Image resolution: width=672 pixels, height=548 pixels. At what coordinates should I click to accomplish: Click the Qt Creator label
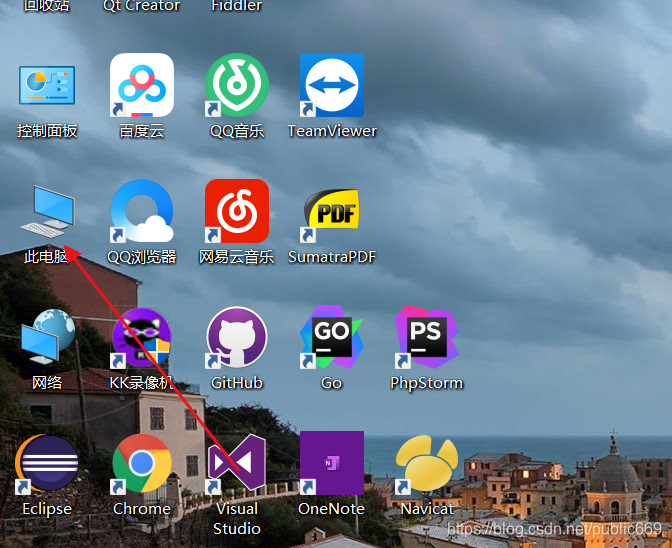[x=142, y=6]
